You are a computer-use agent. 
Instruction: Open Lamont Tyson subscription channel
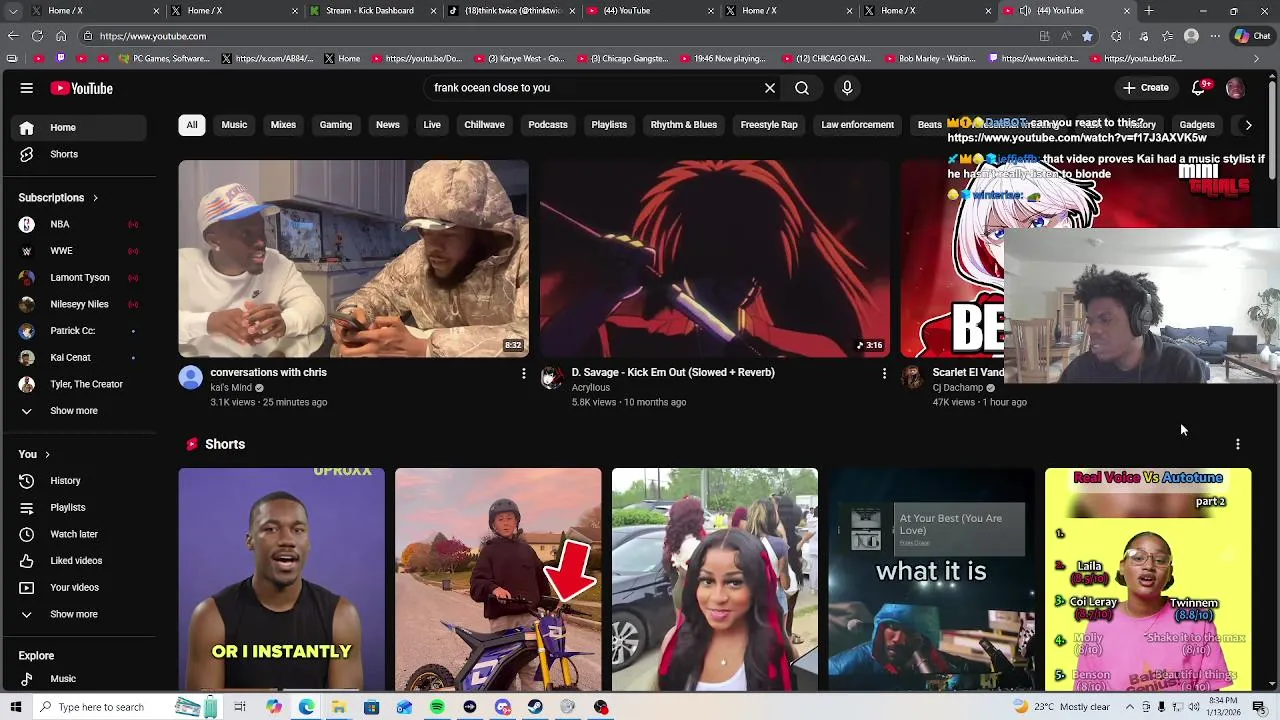(79, 277)
